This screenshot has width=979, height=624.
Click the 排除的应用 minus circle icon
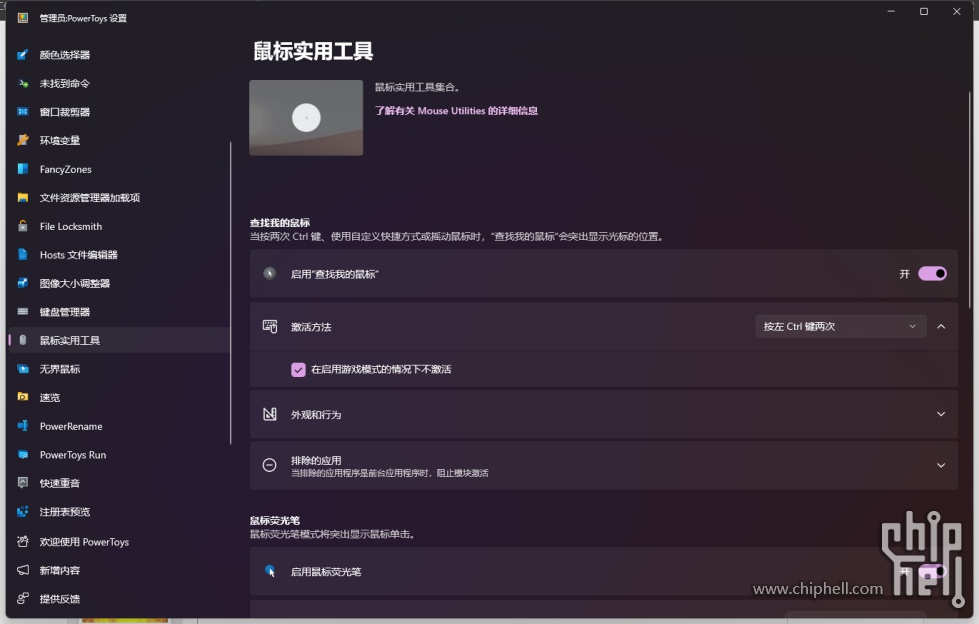point(270,465)
